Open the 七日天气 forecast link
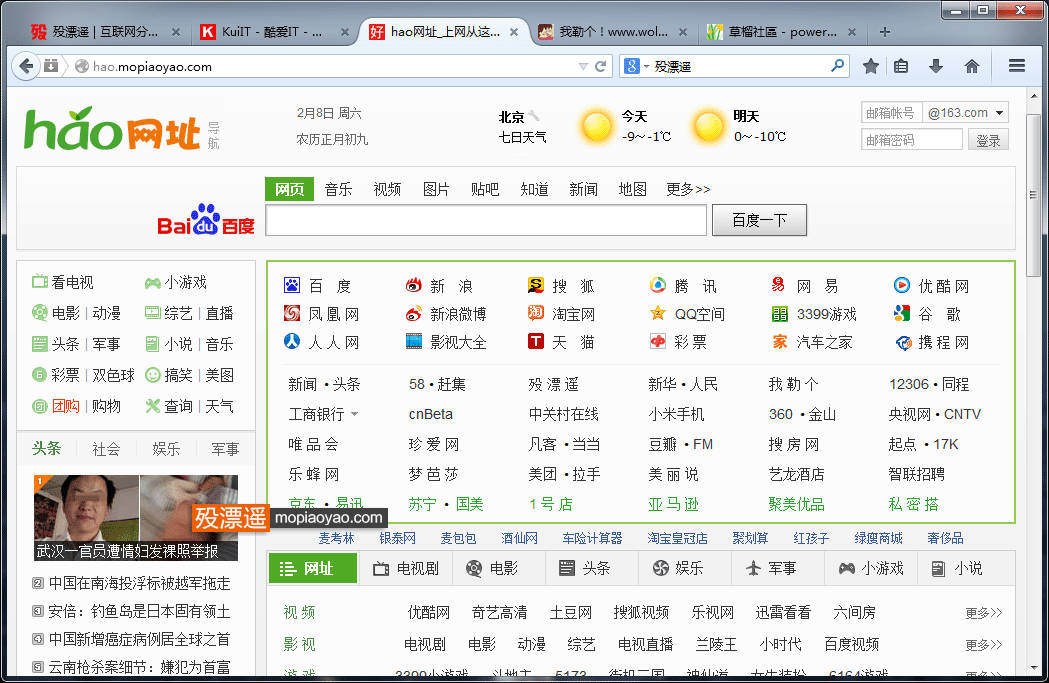This screenshot has height=683, width=1049. (522, 137)
